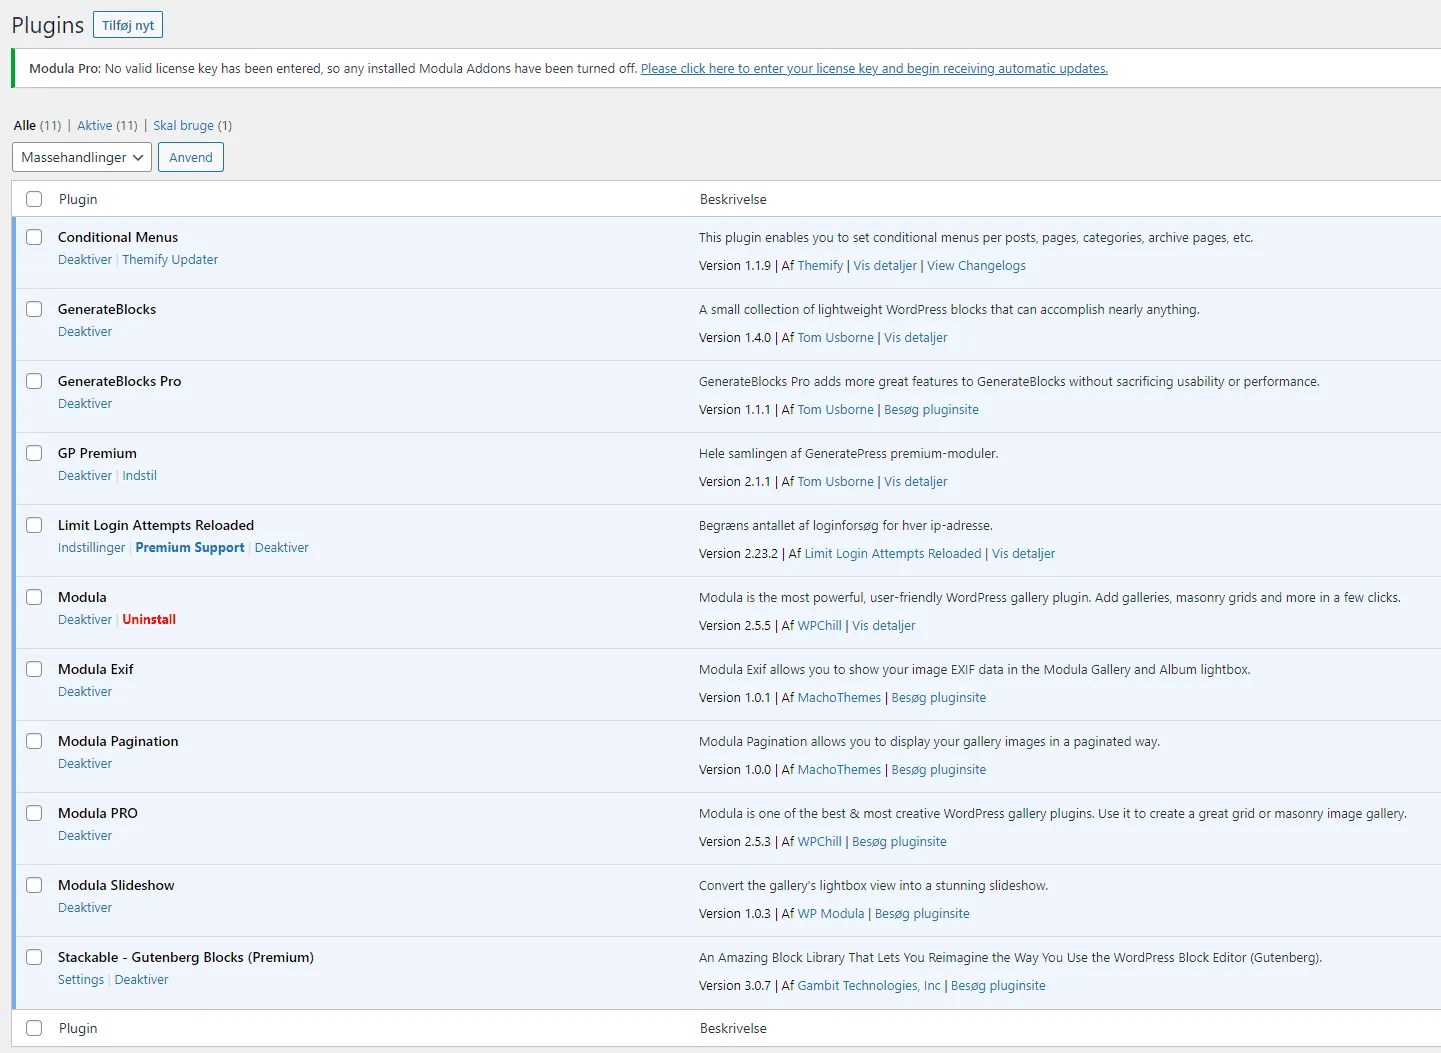Select Limit Login Attempts Reloaded checkbox

(34, 525)
